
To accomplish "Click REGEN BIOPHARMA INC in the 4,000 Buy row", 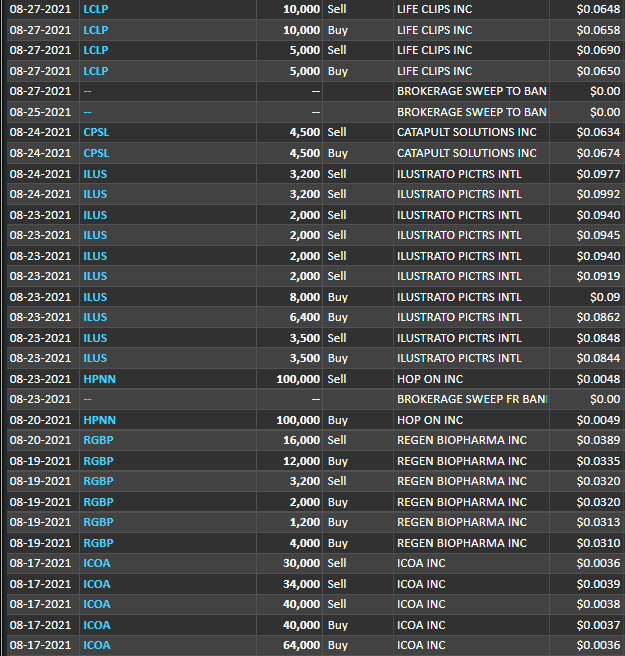I will [462, 543].
